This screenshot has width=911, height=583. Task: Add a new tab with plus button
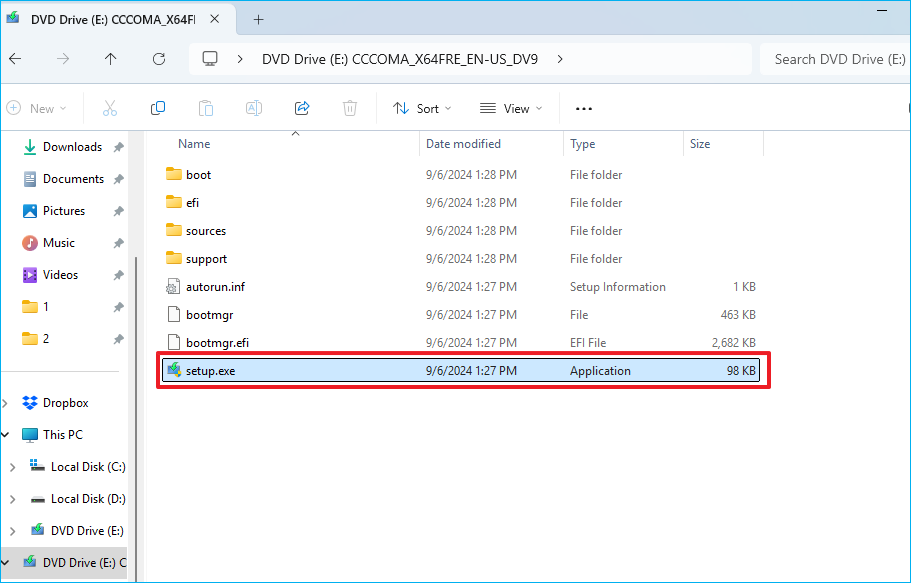(259, 19)
